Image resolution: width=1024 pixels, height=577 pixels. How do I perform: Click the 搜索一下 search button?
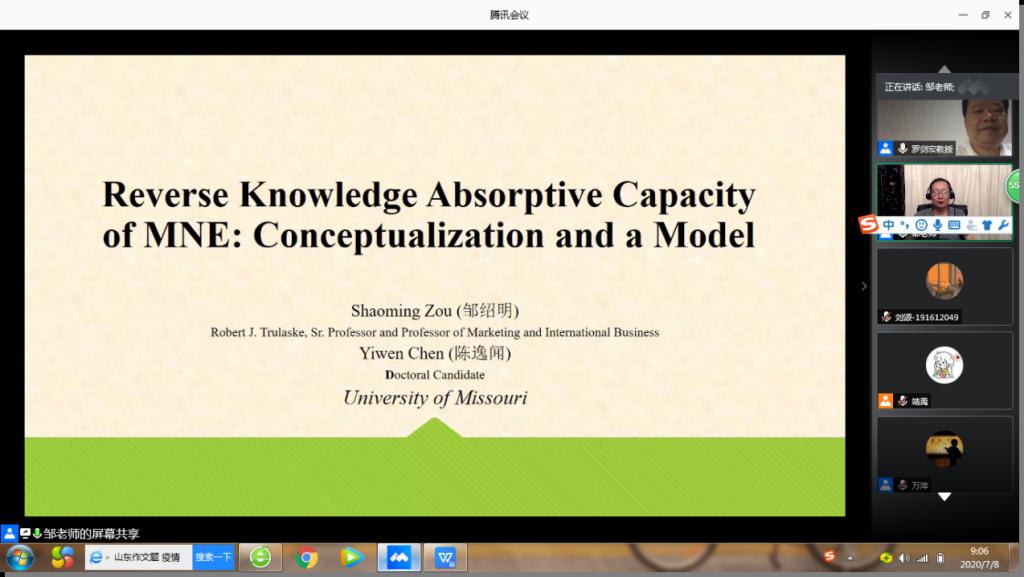point(212,557)
